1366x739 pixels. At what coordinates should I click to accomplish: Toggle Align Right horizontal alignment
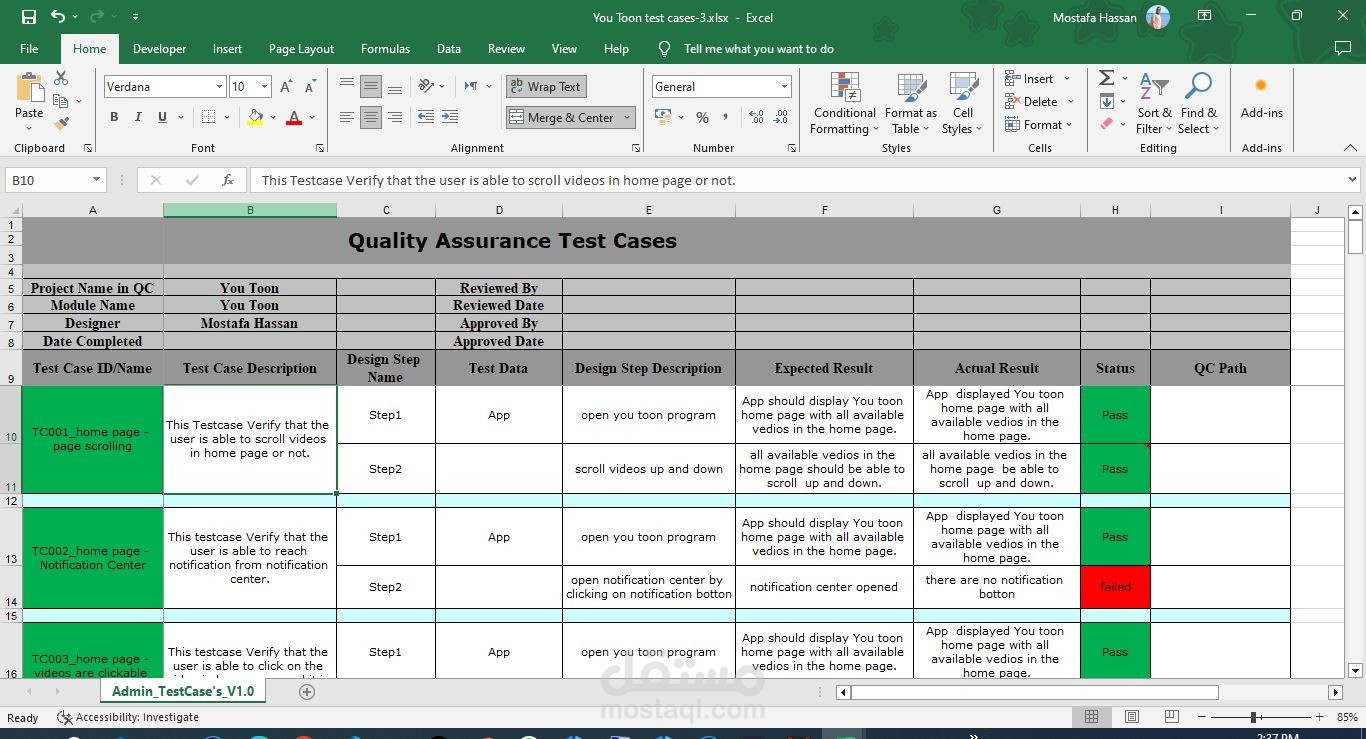click(395, 117)
